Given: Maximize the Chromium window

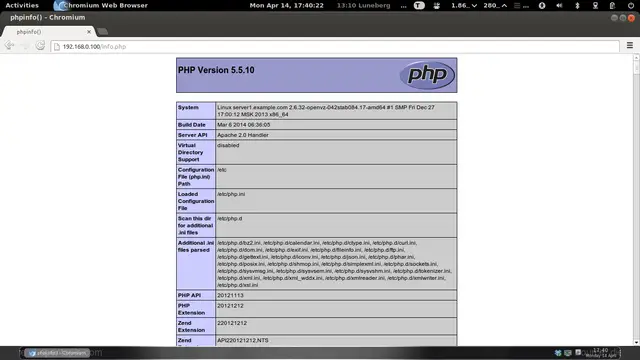Looking at the screenshot, I should (622, 18).
